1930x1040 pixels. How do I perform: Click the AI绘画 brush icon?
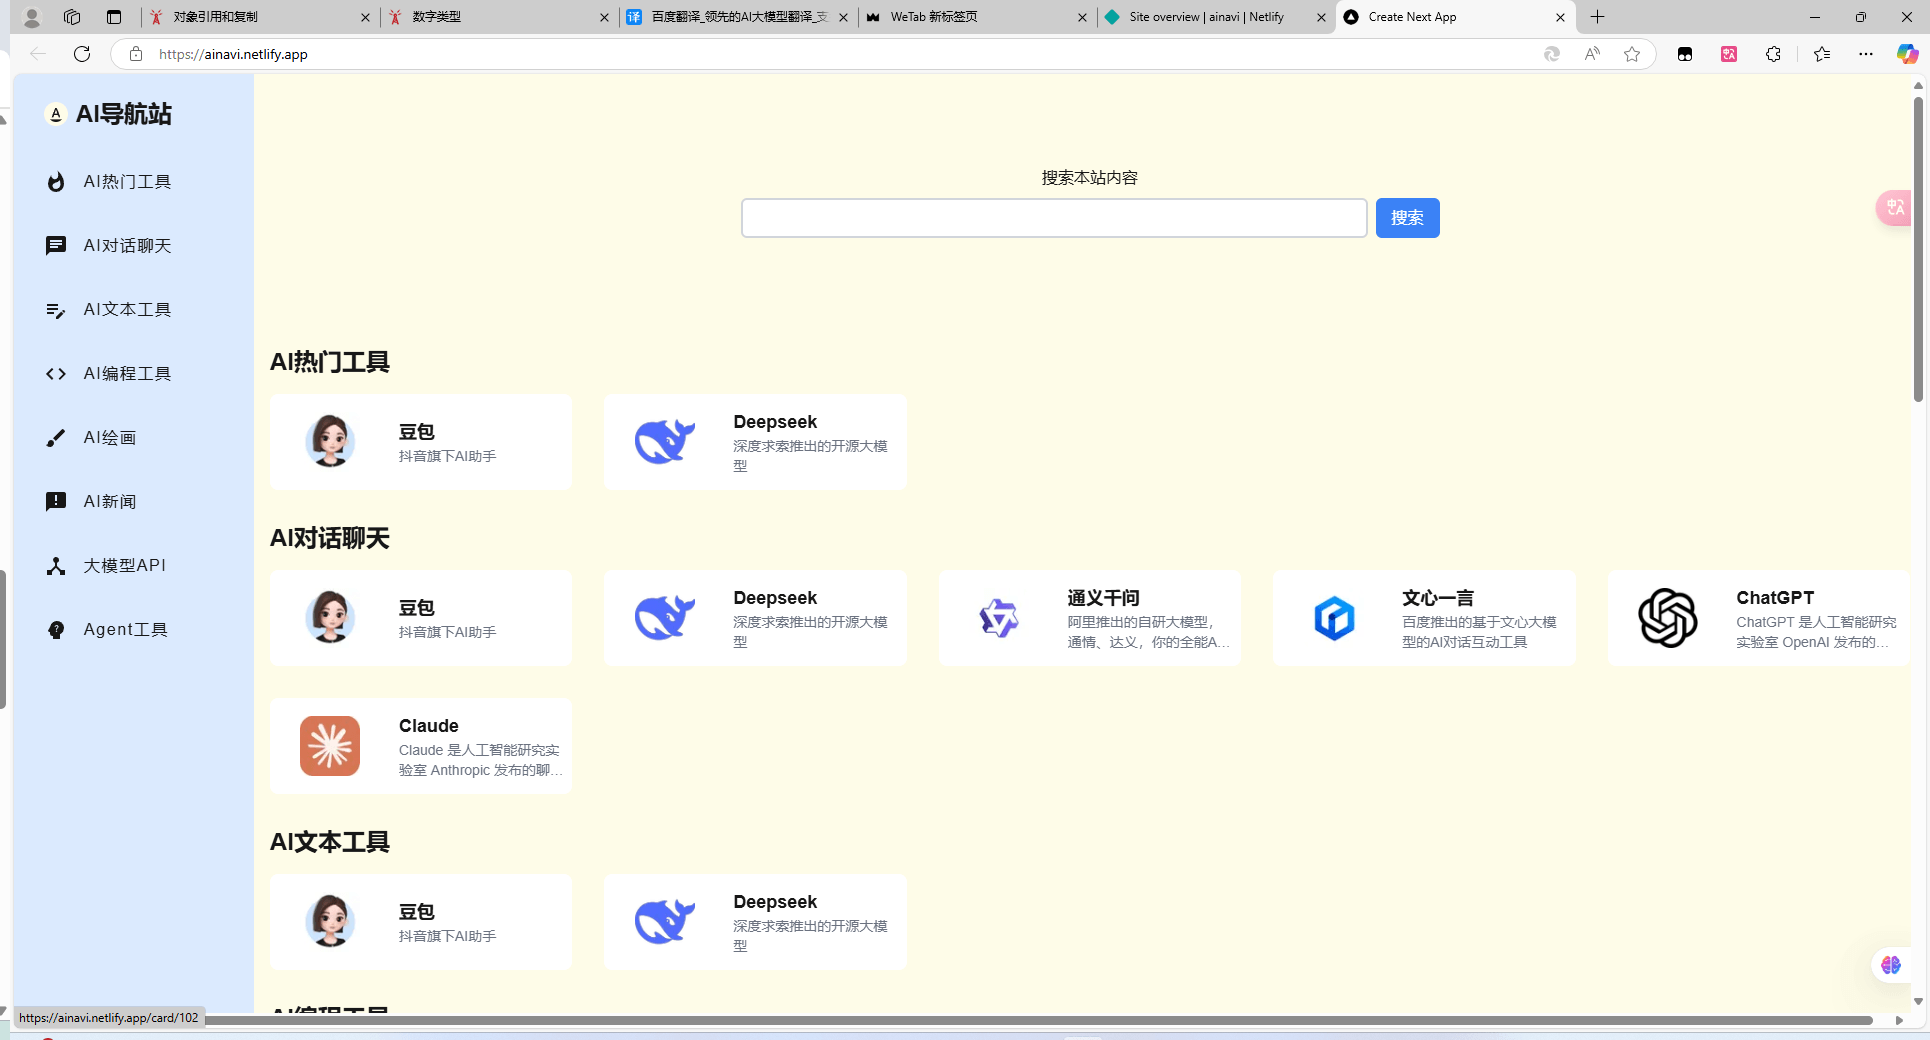pos(56,438)
